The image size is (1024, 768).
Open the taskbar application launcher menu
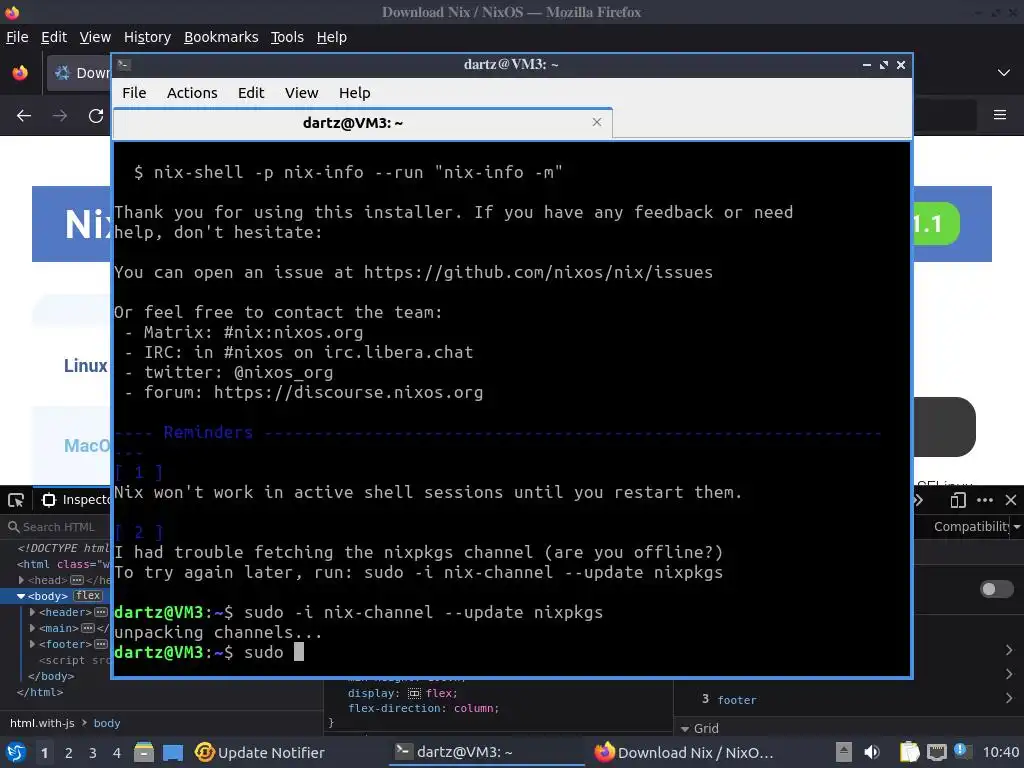pyautogui.click(x=16, y=752)
